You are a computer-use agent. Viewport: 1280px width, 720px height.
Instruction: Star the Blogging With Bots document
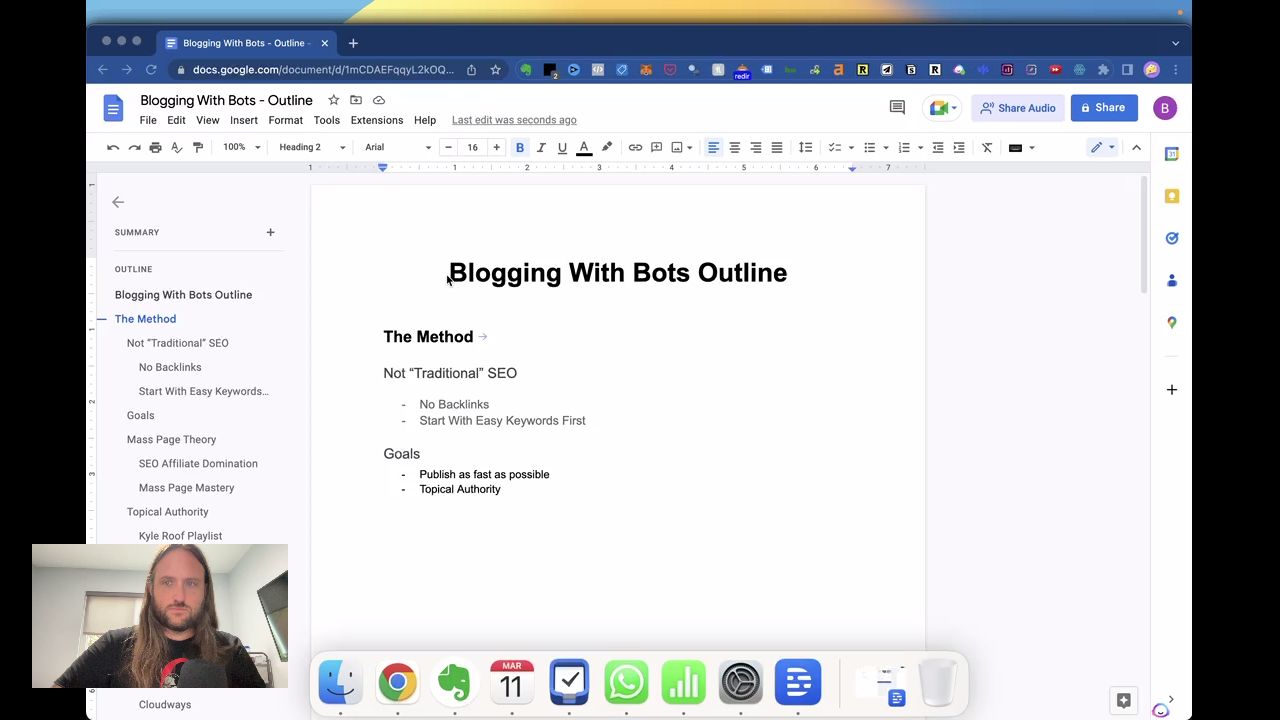tap(333, 100)
